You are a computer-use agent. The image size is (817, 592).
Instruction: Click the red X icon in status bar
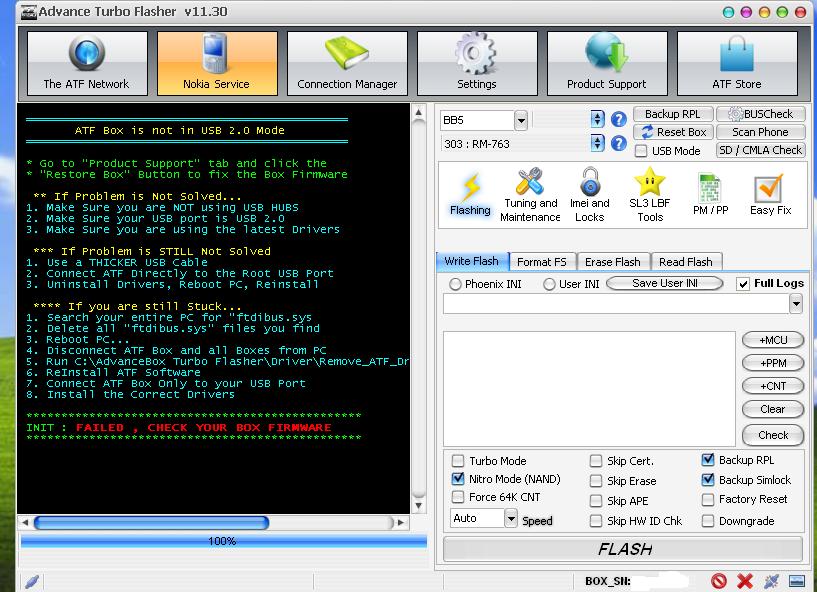point(745,581)
